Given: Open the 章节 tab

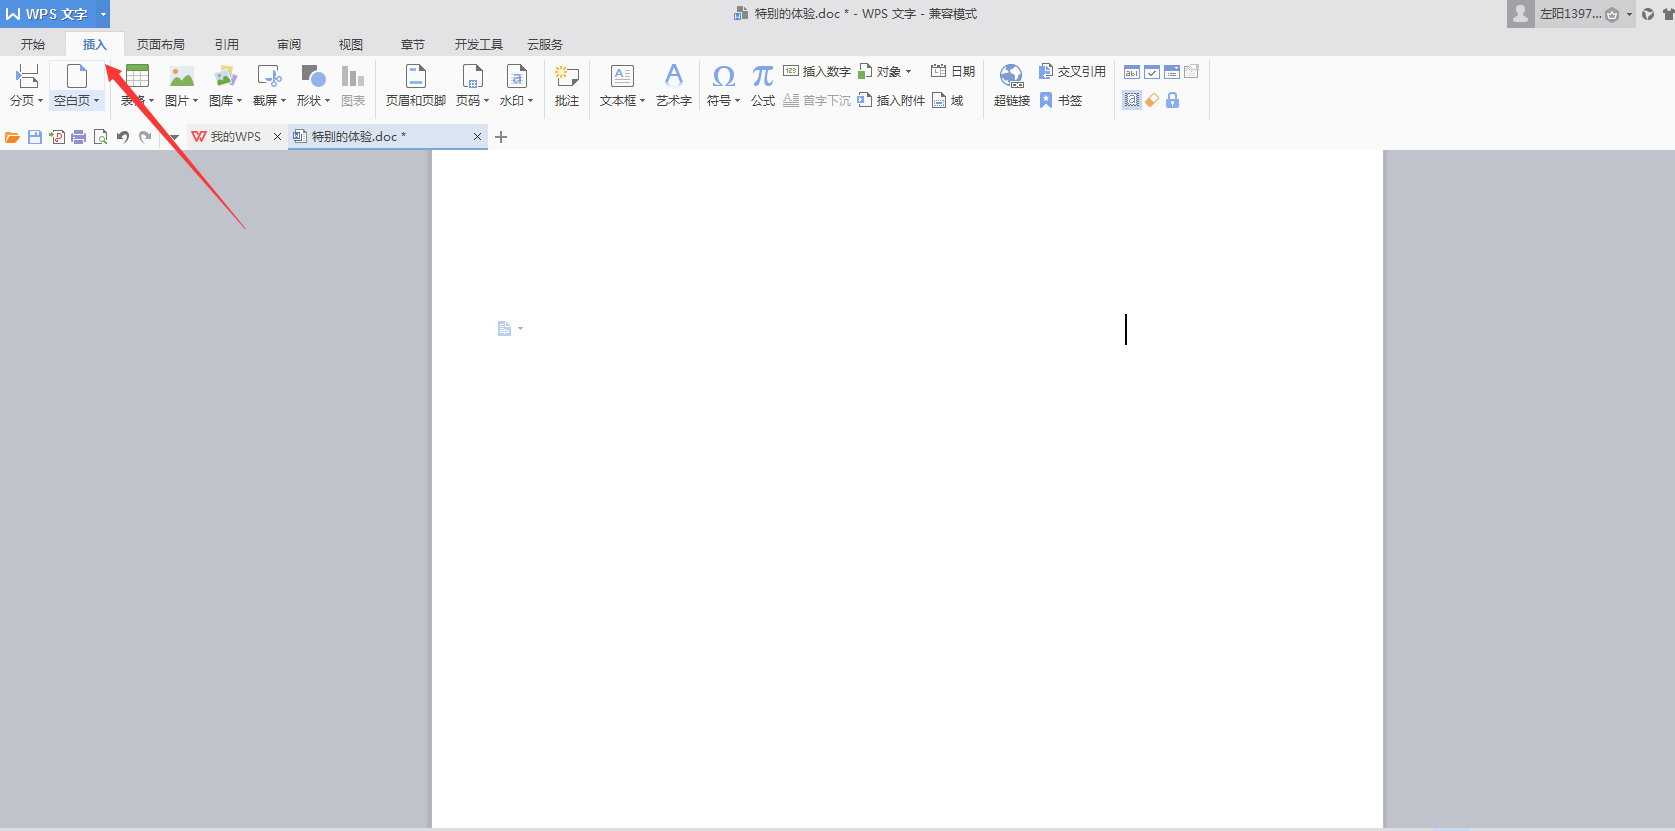Looking at the screenshot, I should (x=413, y=44).
